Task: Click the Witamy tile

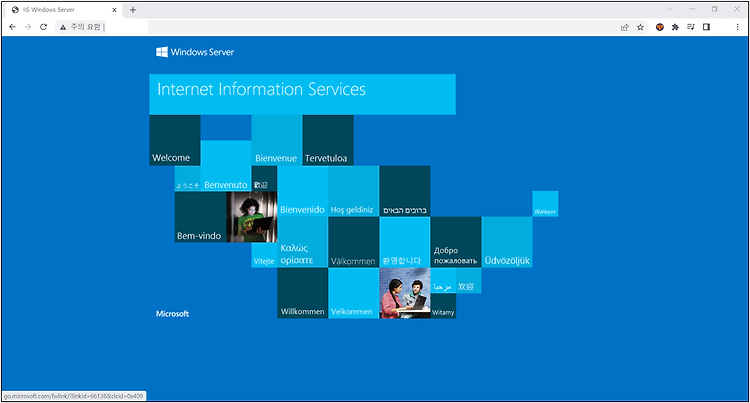Action: pyautogui.click(x=443, y=306)
